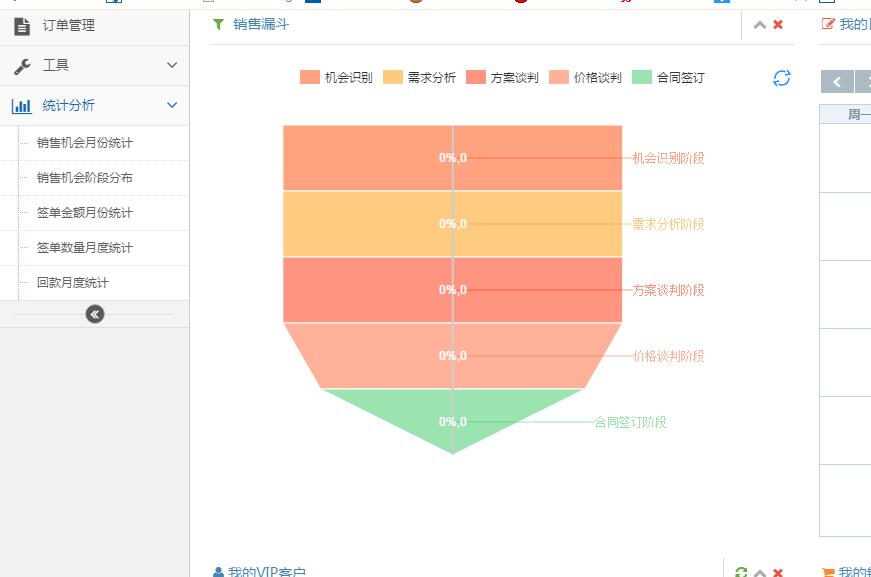
Task: Expand the 工具 menu chevron
Action: click(172, 65)
